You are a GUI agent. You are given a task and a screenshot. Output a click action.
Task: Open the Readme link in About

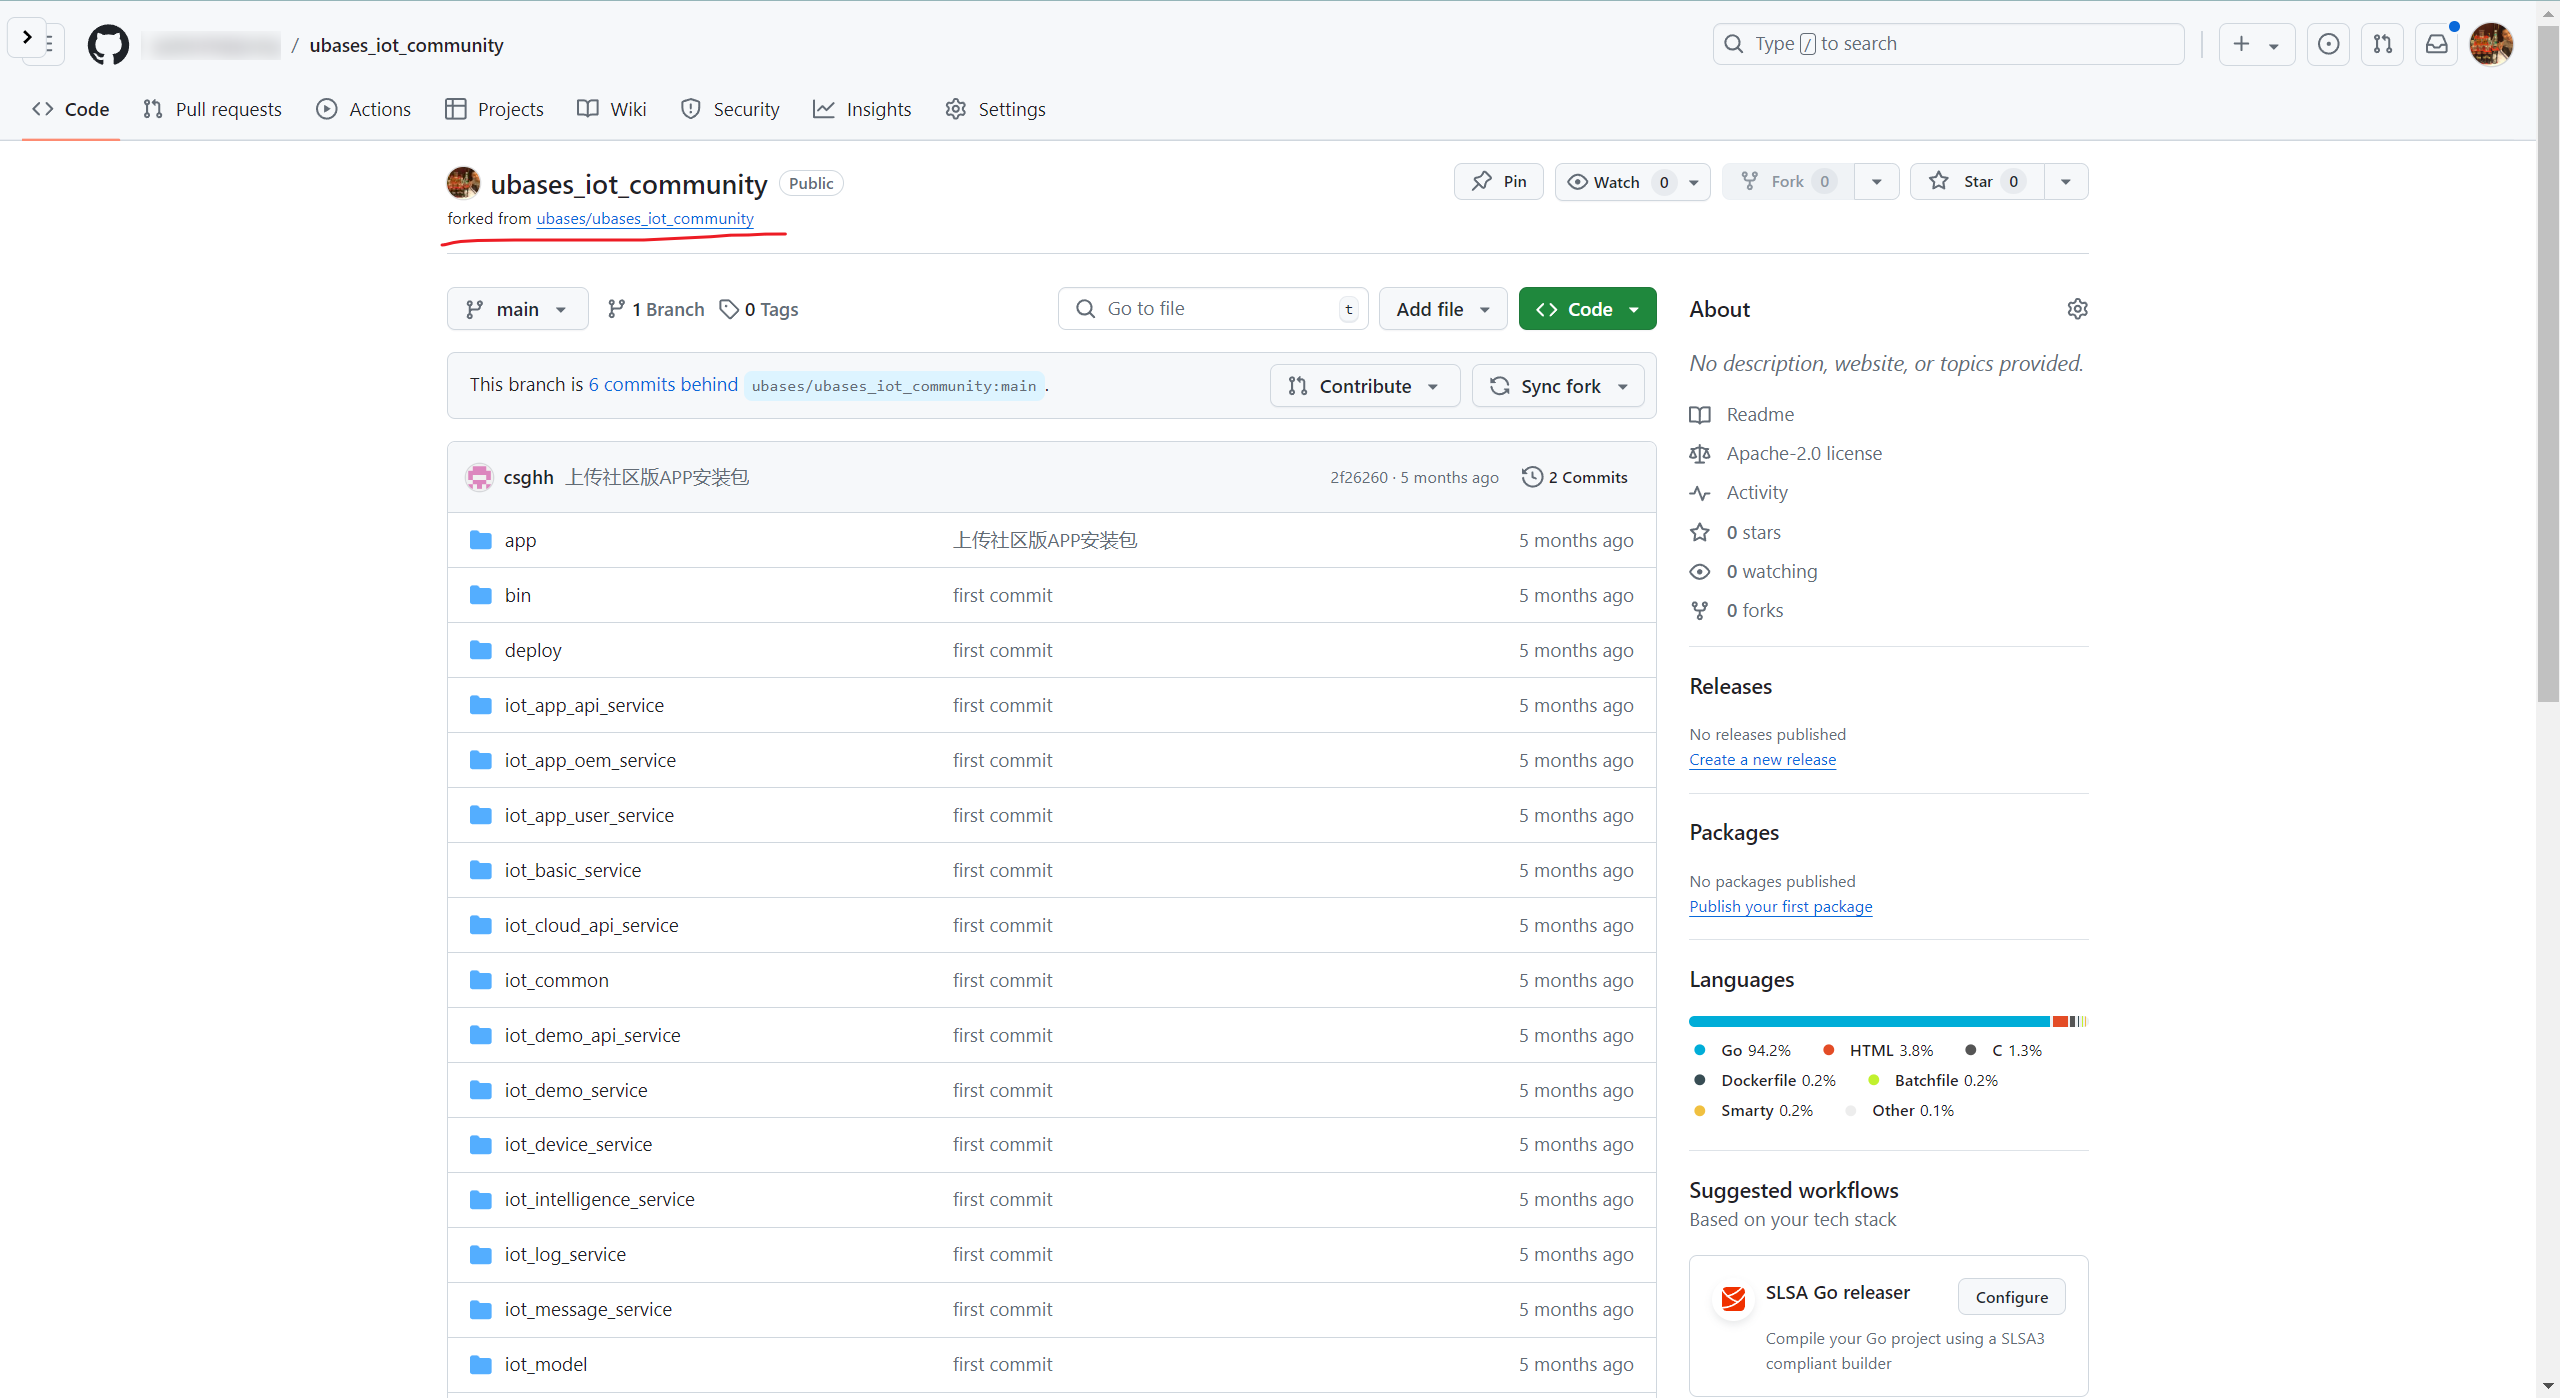coord(1760,414)
